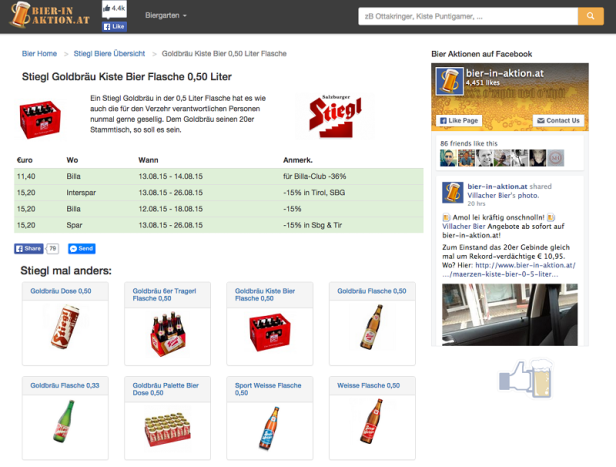Open Villacher Bier's photo link
The width and height of the screenshot is (616, 467).
503,195
